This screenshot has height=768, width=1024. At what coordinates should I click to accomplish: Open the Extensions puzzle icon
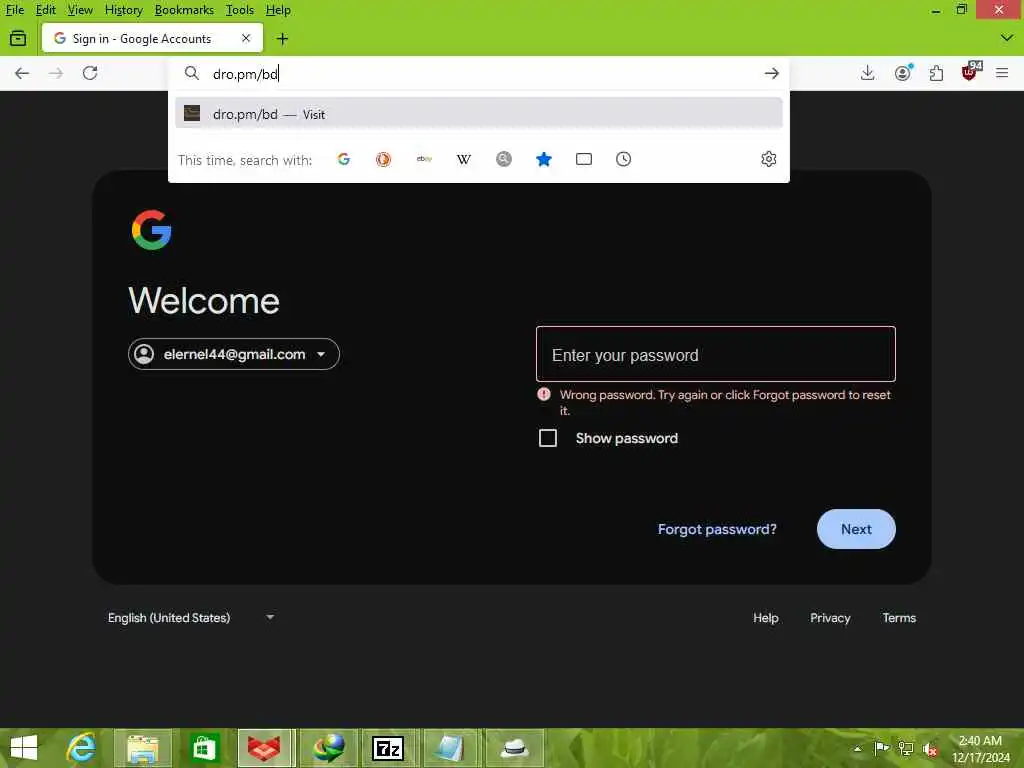pos(936,73)
